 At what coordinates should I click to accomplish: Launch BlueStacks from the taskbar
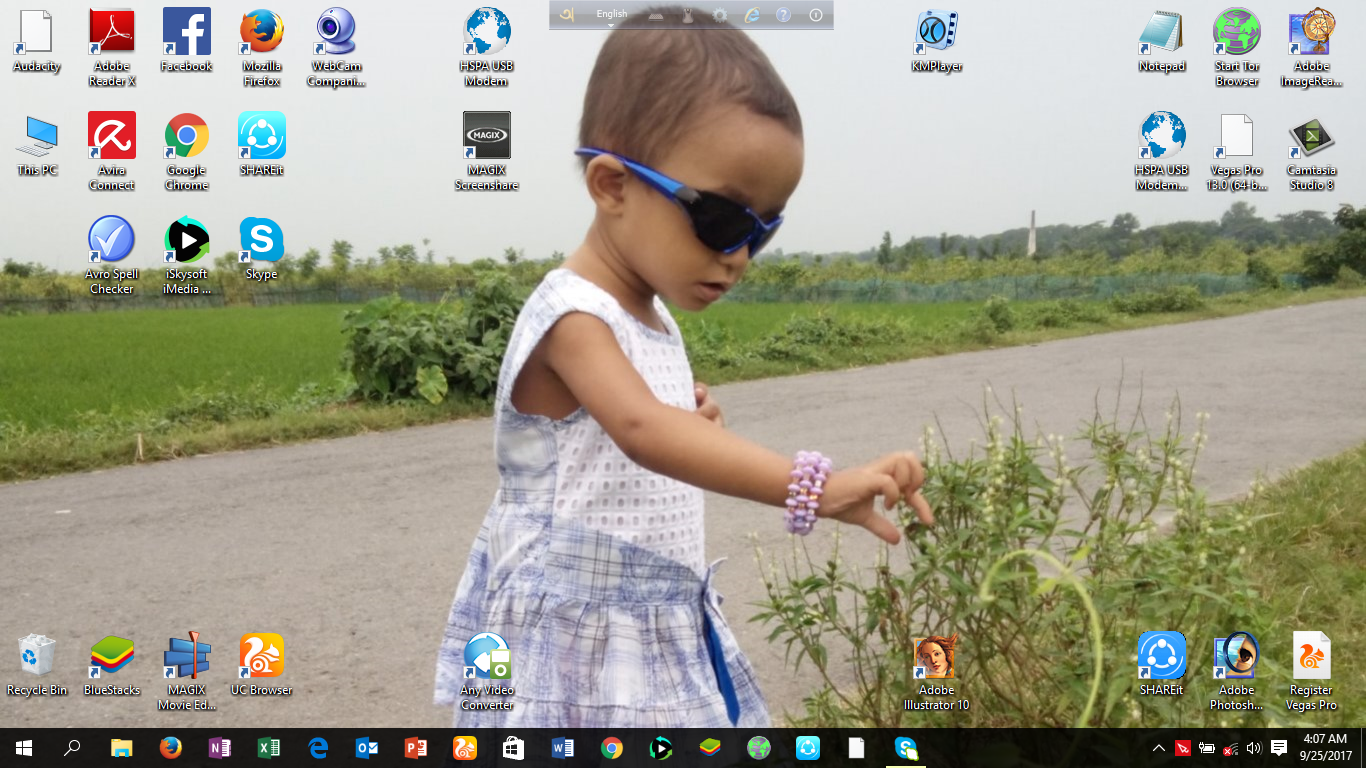point(710,748)
